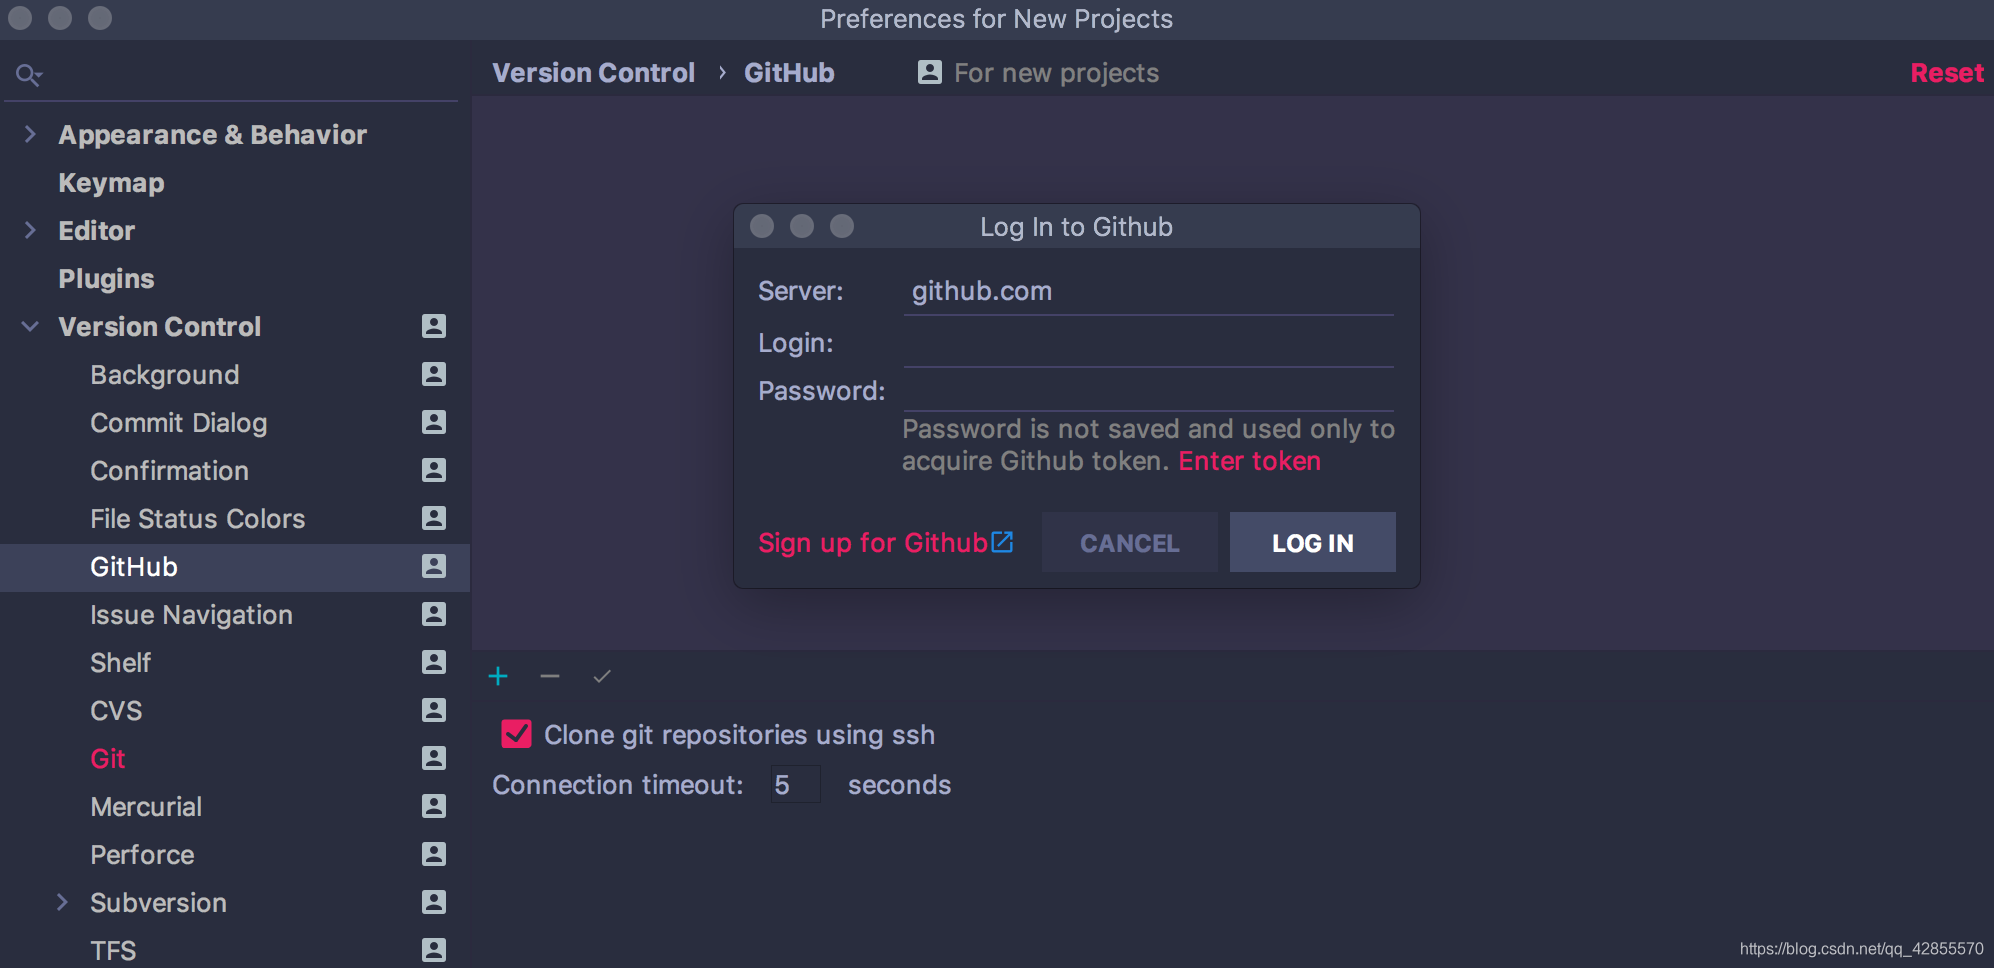Select Mercurial settings
Viewport: 1994px width, 968px height.
click(146, 807)
